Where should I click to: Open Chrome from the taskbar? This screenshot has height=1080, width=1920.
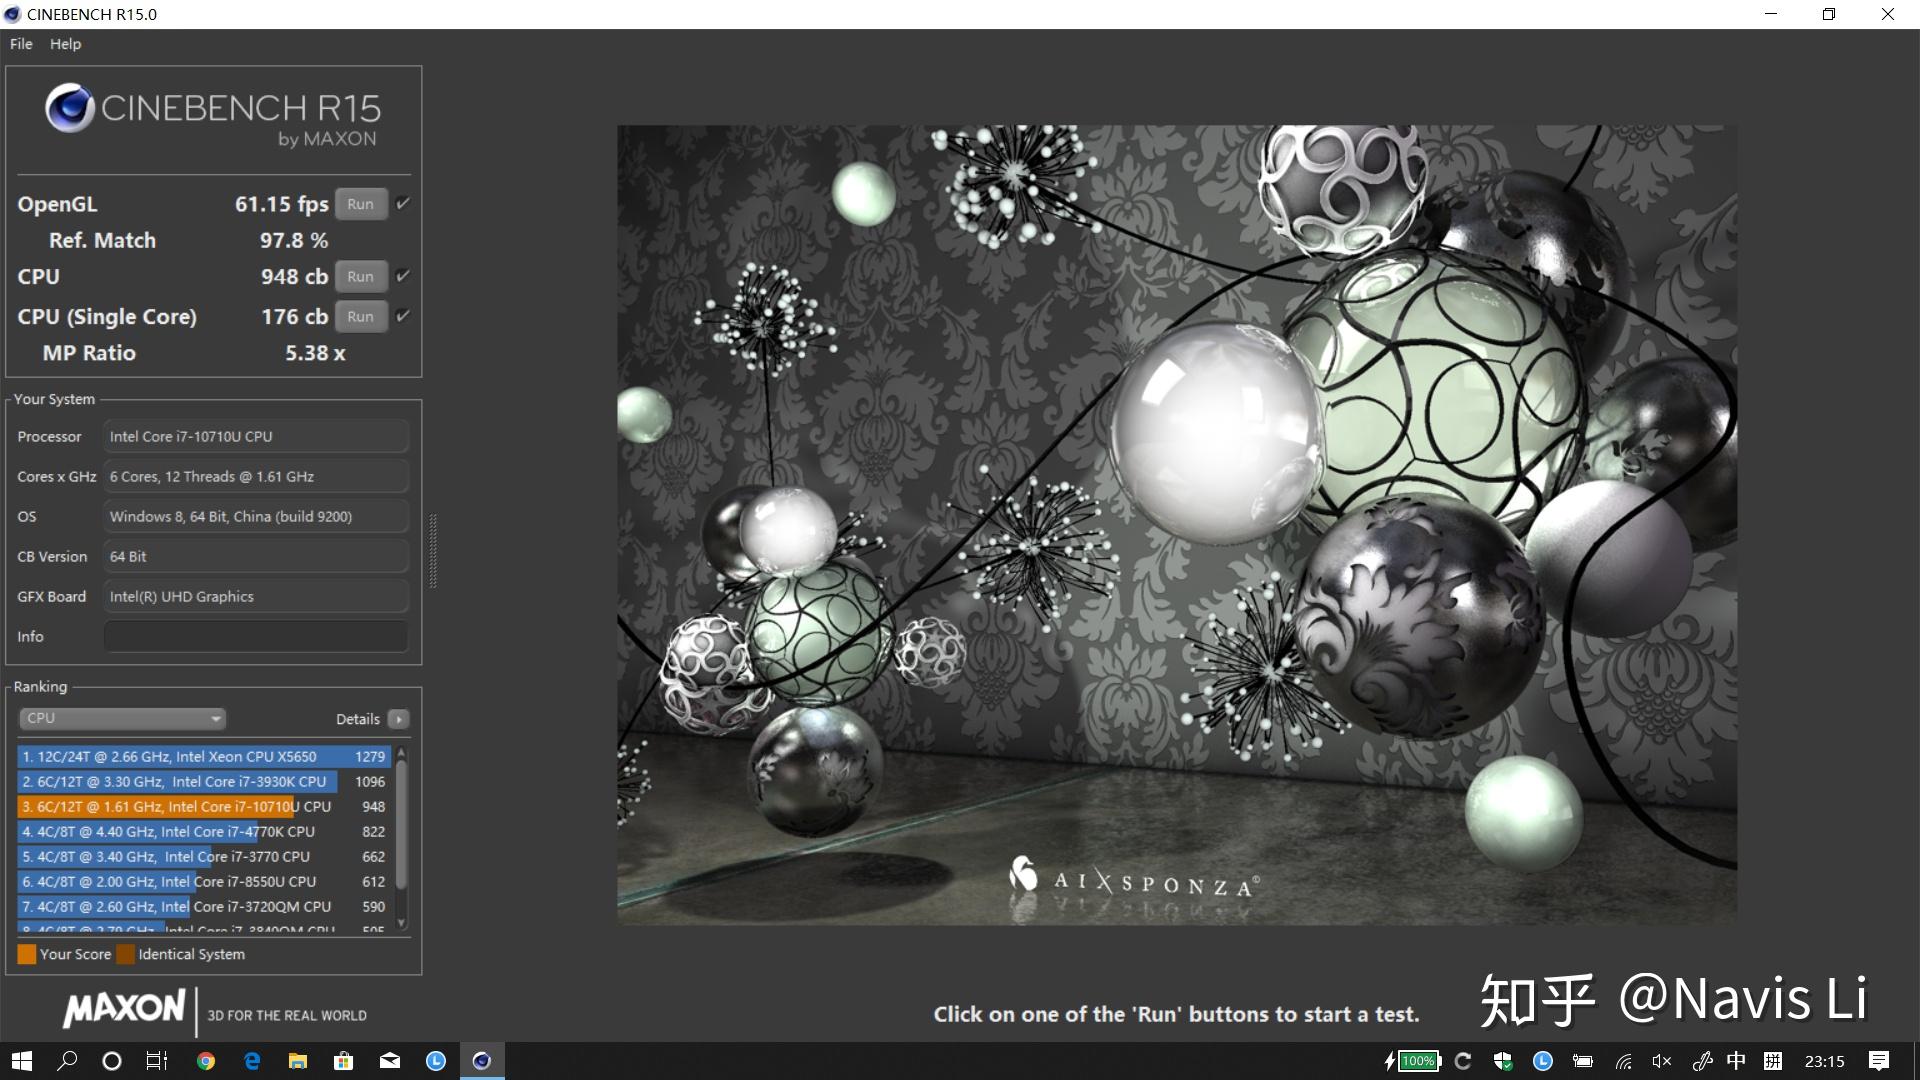(206, 1061)
